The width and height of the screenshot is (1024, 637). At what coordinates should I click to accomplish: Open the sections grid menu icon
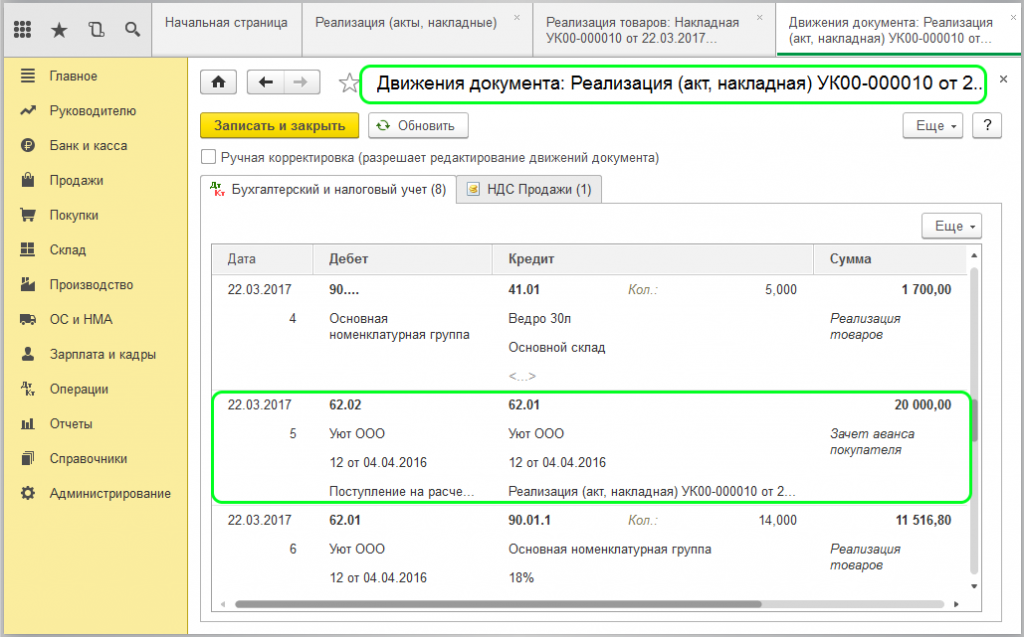tap(22, 30)
